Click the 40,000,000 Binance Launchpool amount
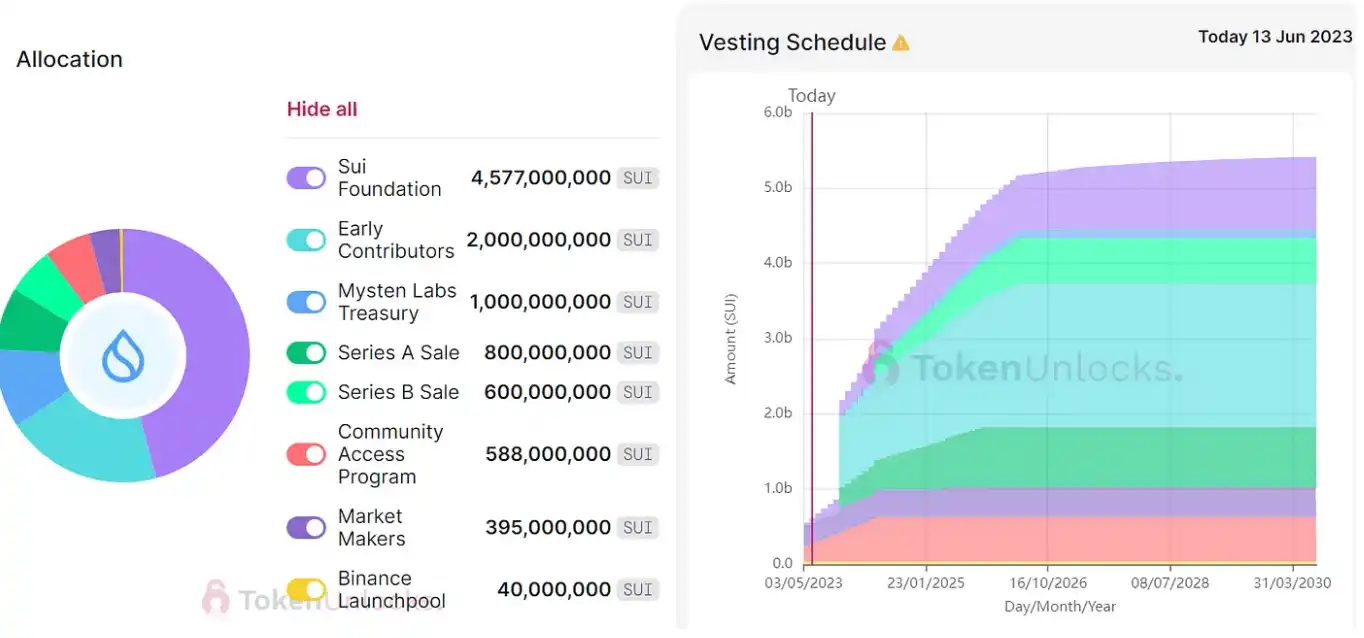This screenshot has height=638, width=1364. pyautogui.click(x=554, y=589)
